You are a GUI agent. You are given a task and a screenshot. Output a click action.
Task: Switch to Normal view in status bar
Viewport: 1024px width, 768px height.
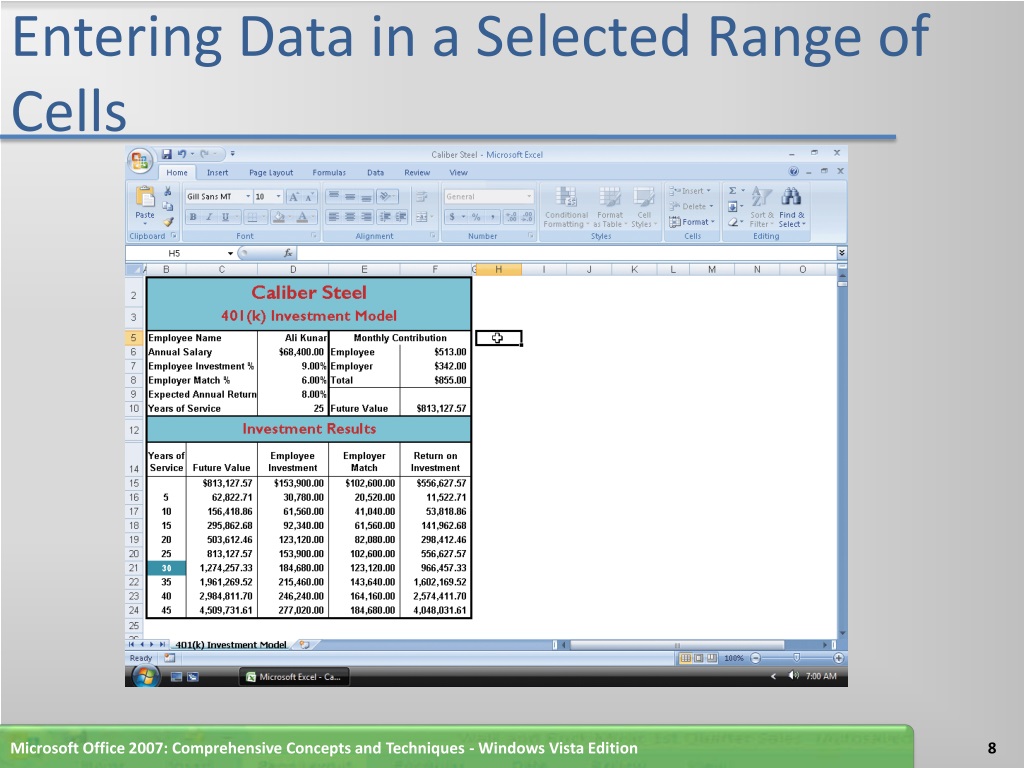(685, 658)
